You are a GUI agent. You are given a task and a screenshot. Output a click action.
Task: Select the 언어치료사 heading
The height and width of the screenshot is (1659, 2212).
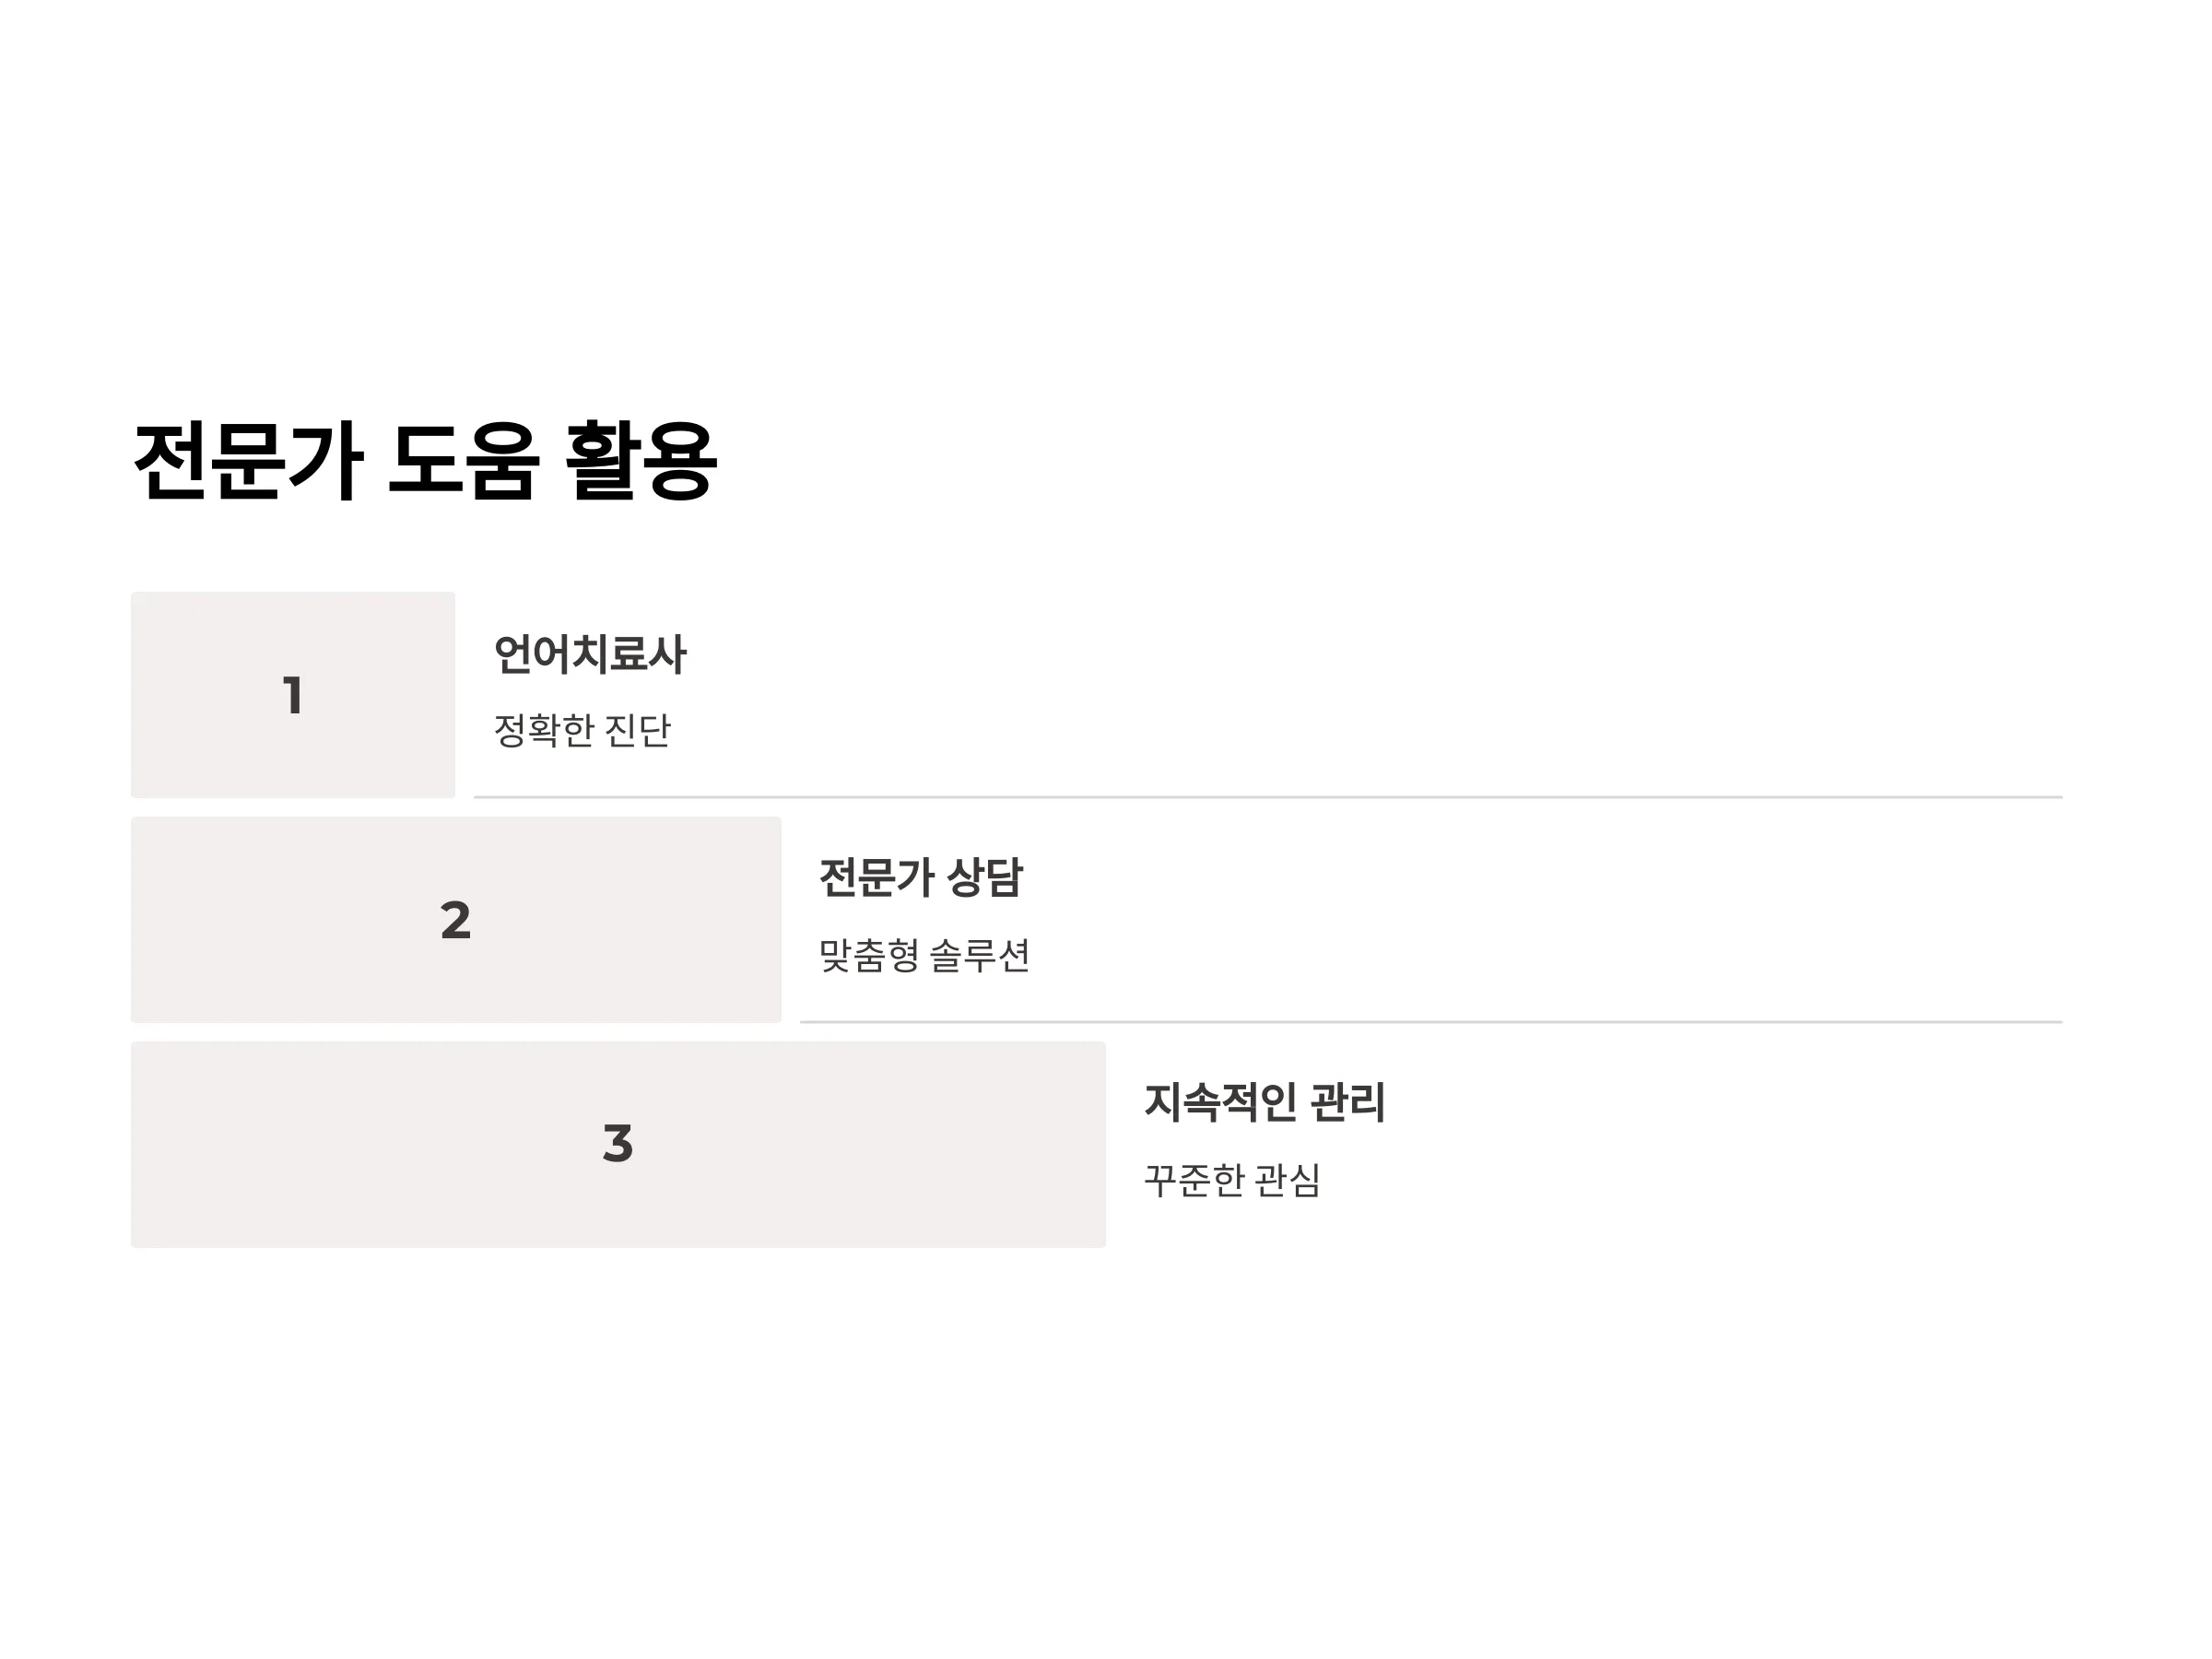(590, 655)
